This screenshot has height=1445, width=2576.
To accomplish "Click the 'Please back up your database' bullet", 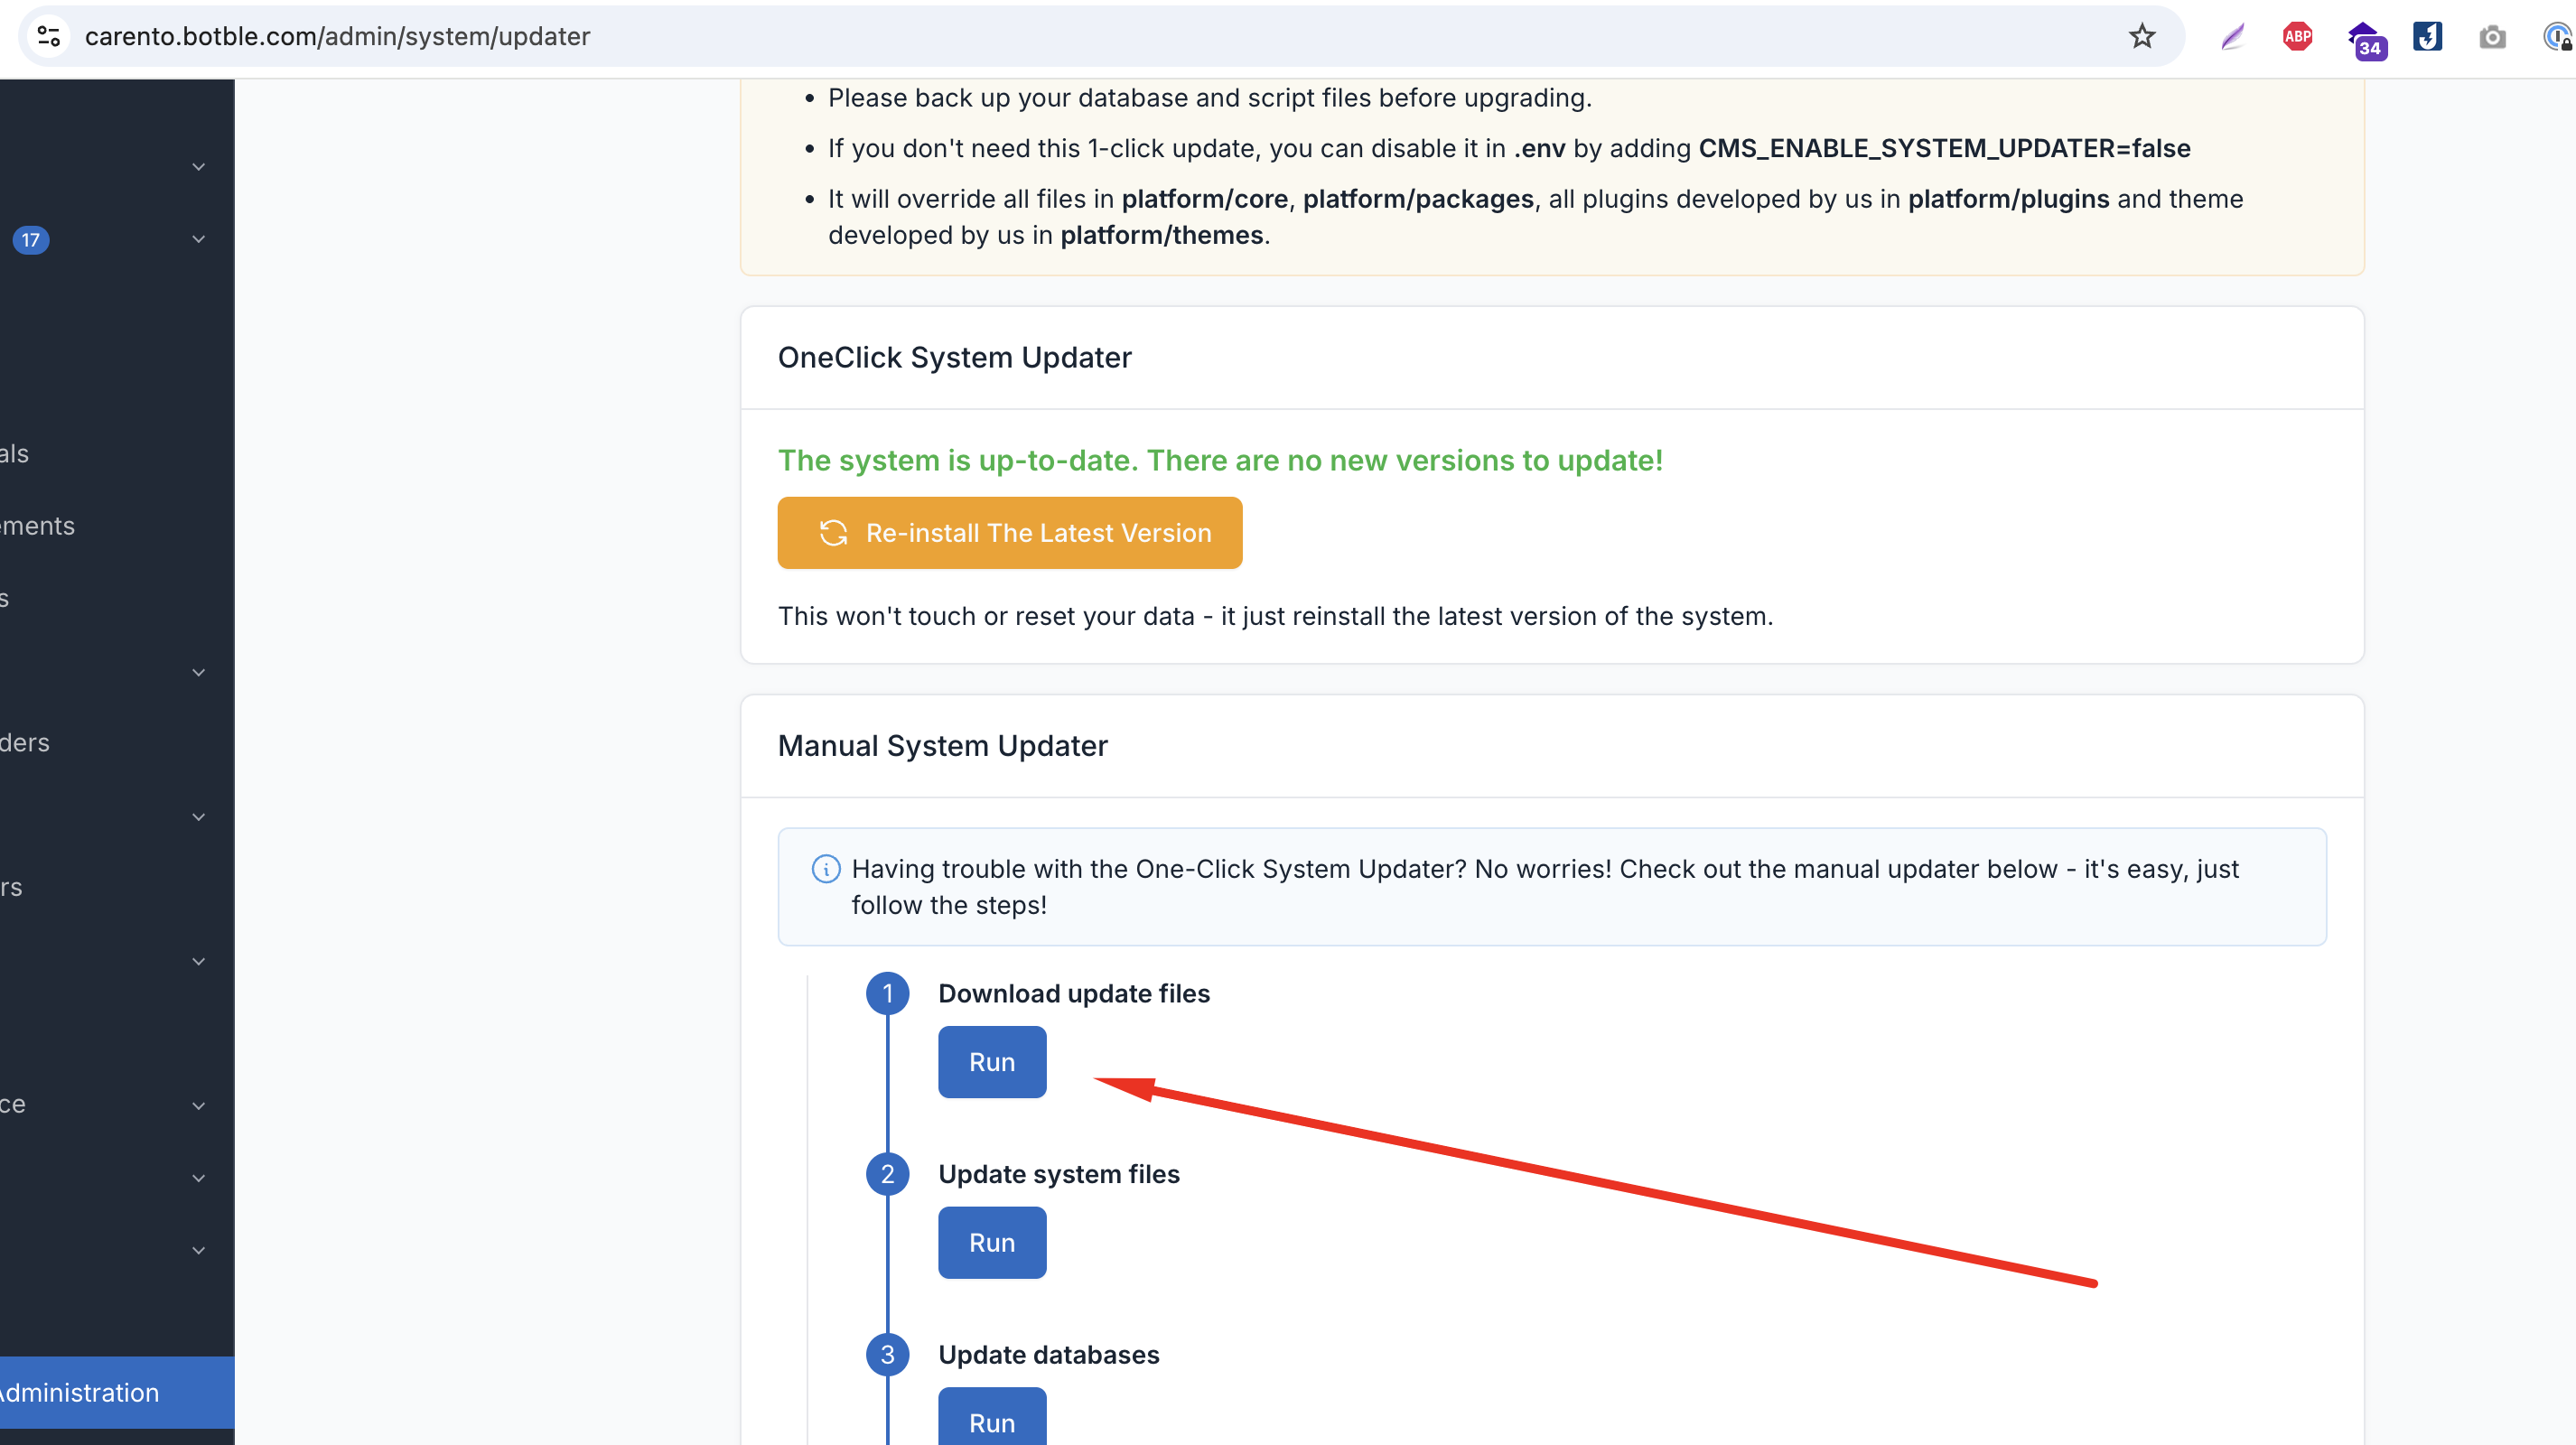I will click(x=1210, y=98).
